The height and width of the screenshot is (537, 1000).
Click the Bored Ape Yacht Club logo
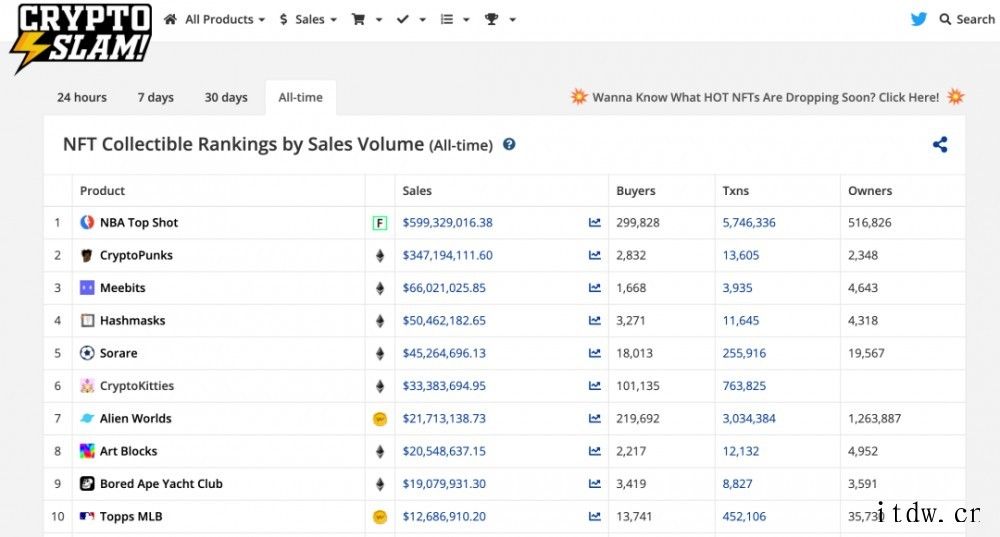pos(87,483)
